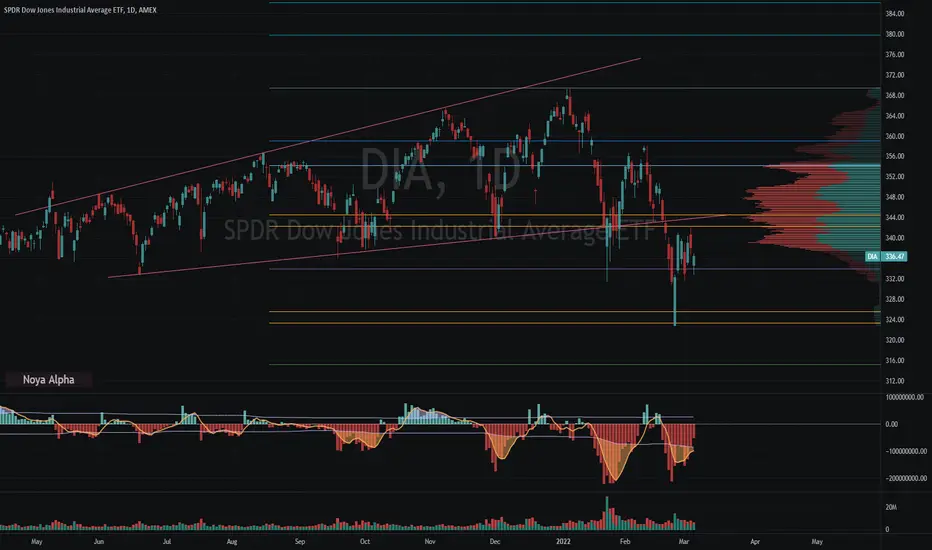Click the Dec date axis label
The image size is (932, 550).
tap(495, 542)
